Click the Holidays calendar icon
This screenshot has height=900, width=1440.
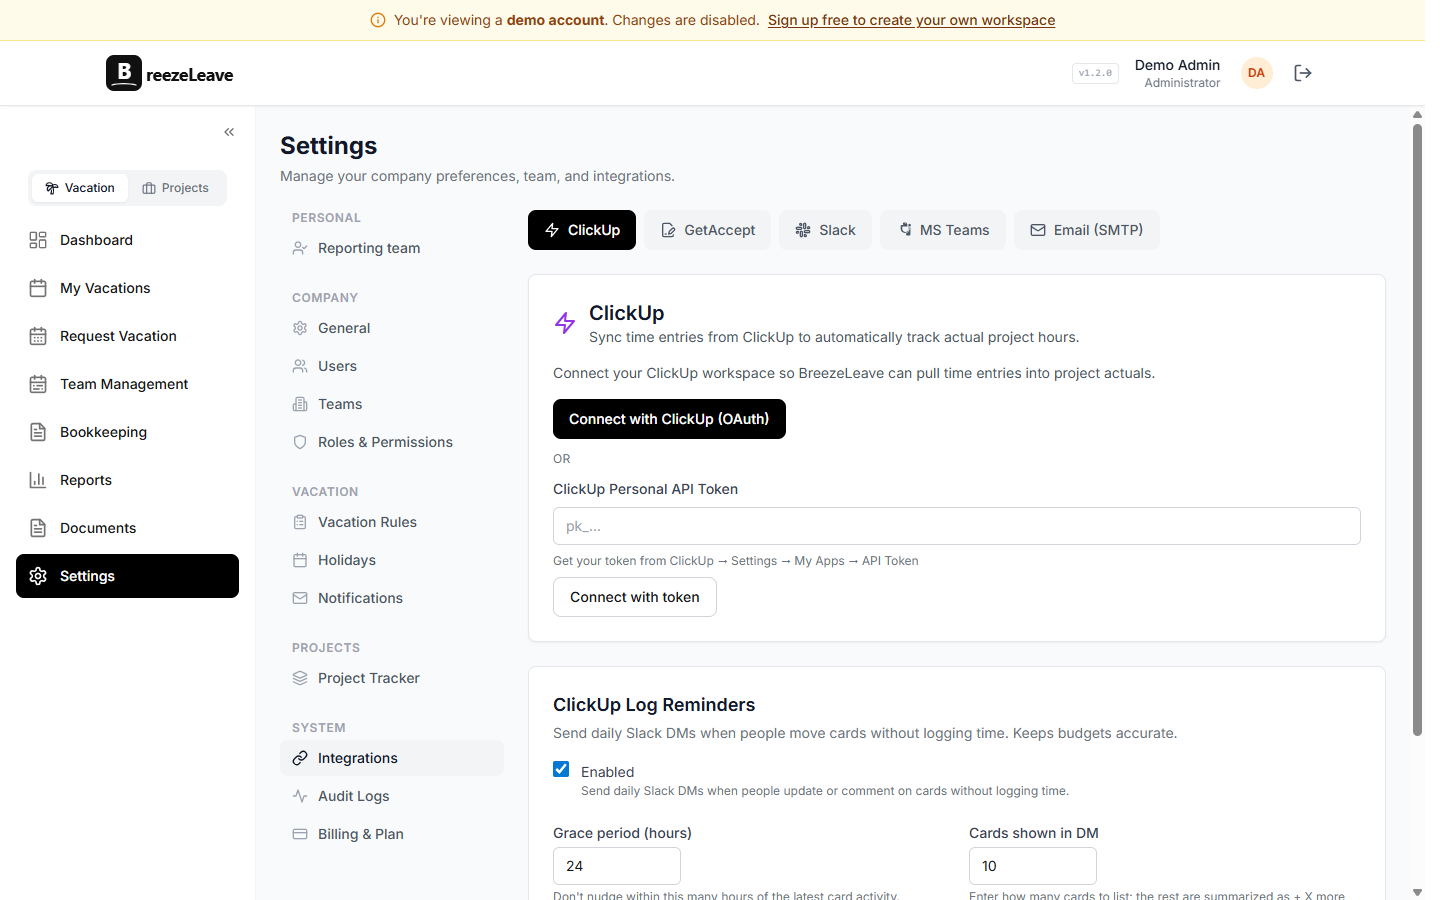coord(300,560)
